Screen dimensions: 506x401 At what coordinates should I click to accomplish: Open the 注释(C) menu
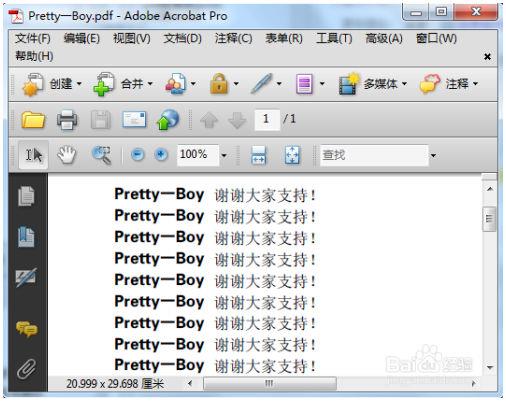233,39
